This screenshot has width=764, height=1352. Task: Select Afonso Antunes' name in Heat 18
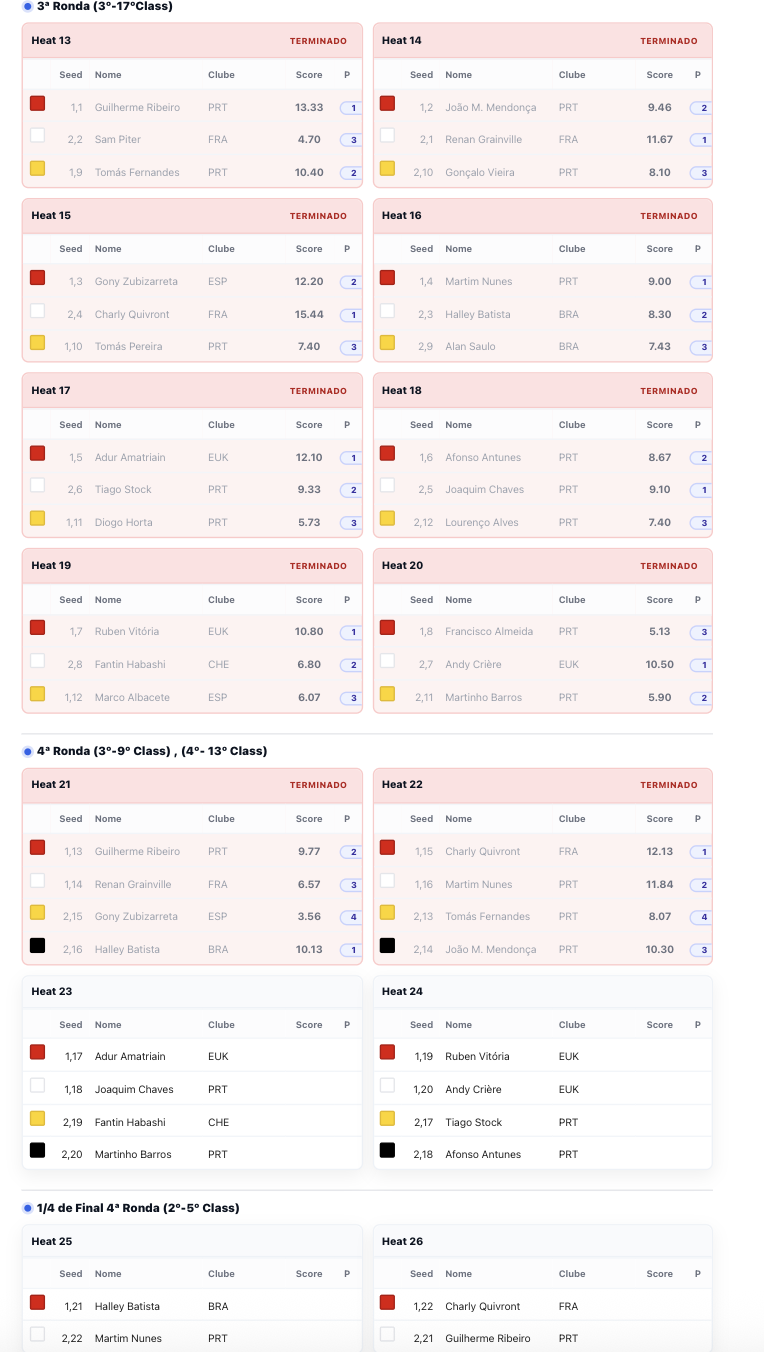point(483,457)
